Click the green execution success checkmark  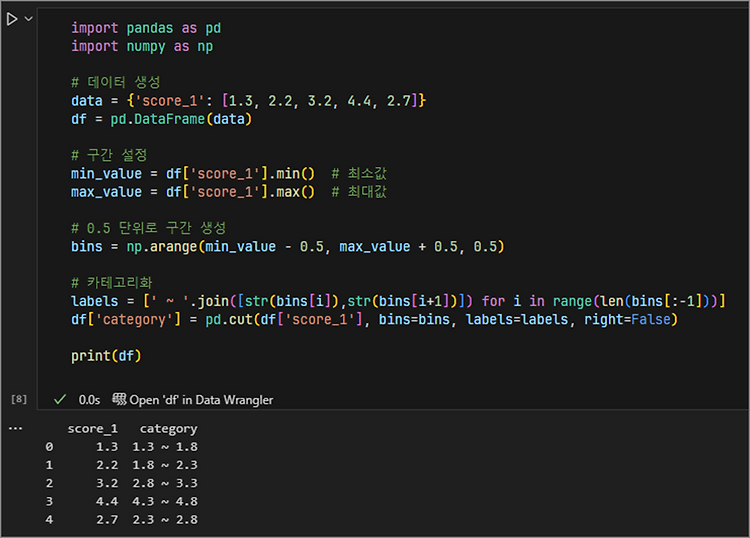[x=60, y=399]
